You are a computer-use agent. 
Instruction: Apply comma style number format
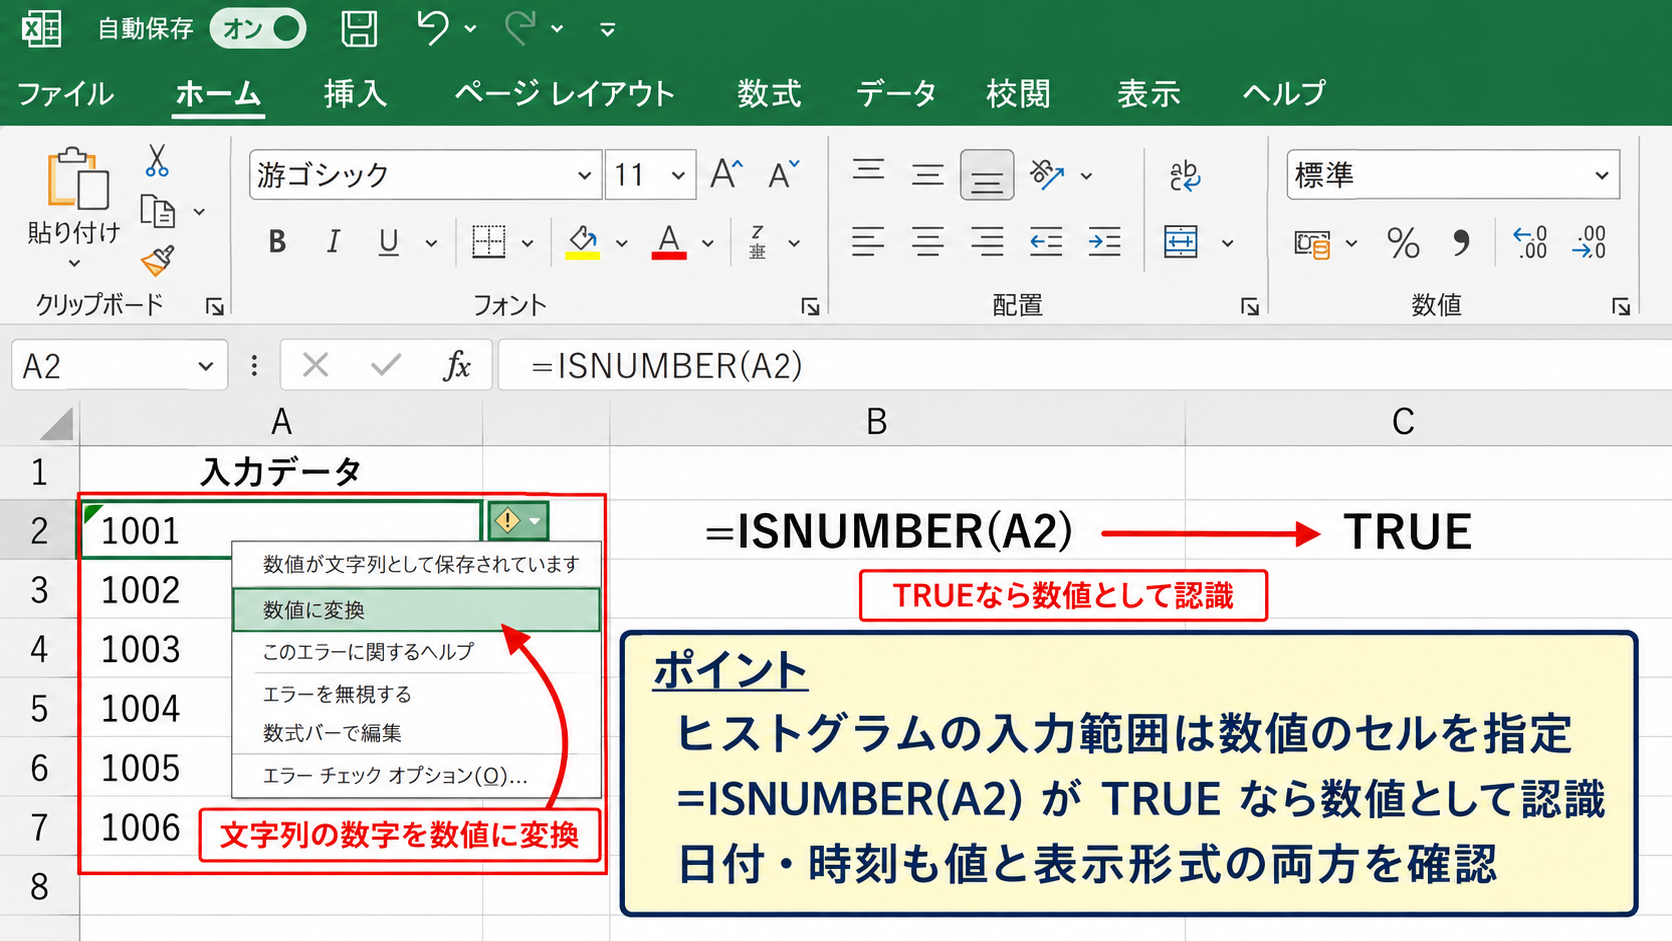pos(1461,243)
